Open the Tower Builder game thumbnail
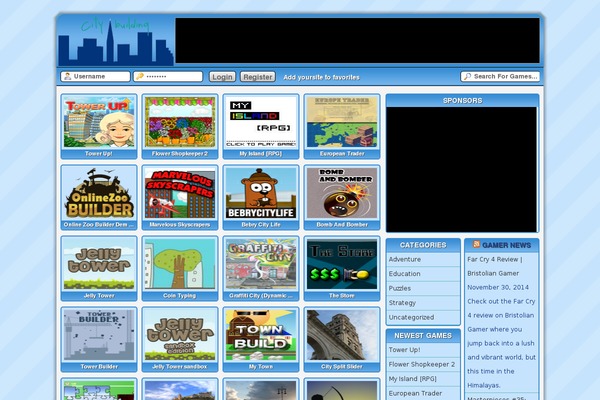Screen dimensions: 600x400 point(99,335)
